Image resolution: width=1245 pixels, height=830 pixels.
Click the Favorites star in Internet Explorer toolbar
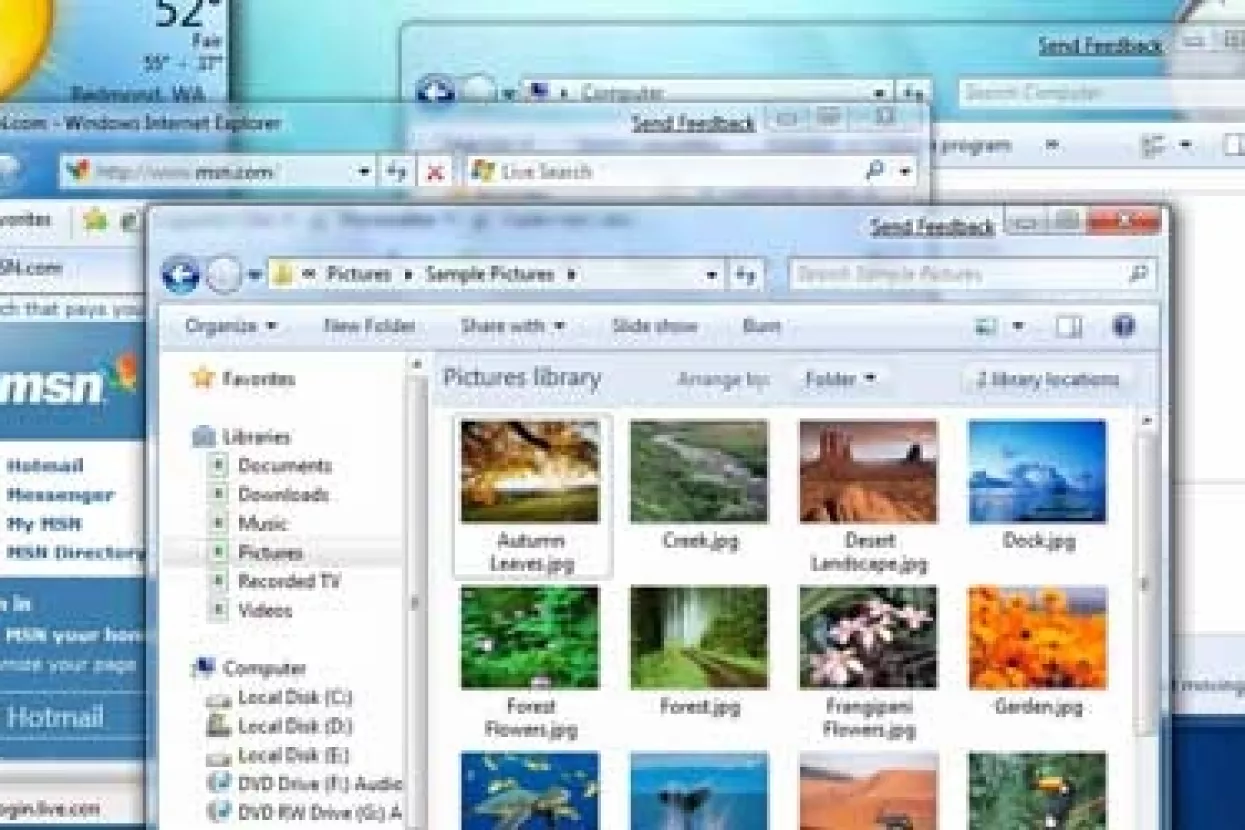tap(95, 219)
